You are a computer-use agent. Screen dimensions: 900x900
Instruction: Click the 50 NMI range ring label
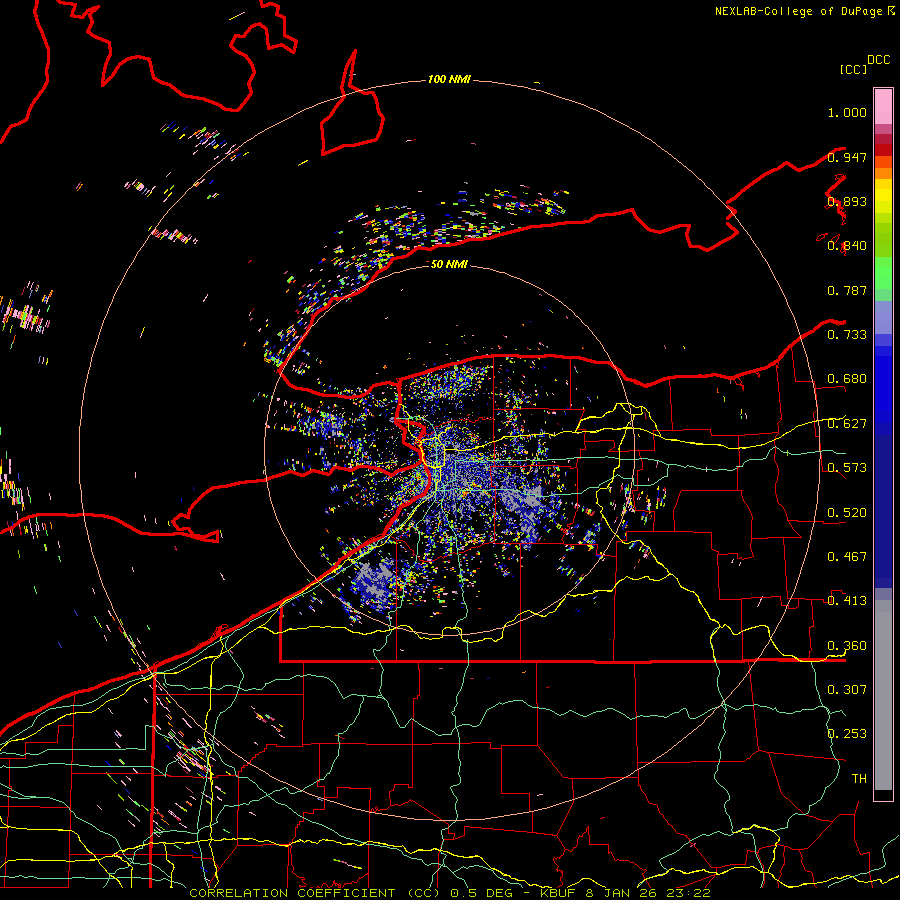(x=449, y=264)
